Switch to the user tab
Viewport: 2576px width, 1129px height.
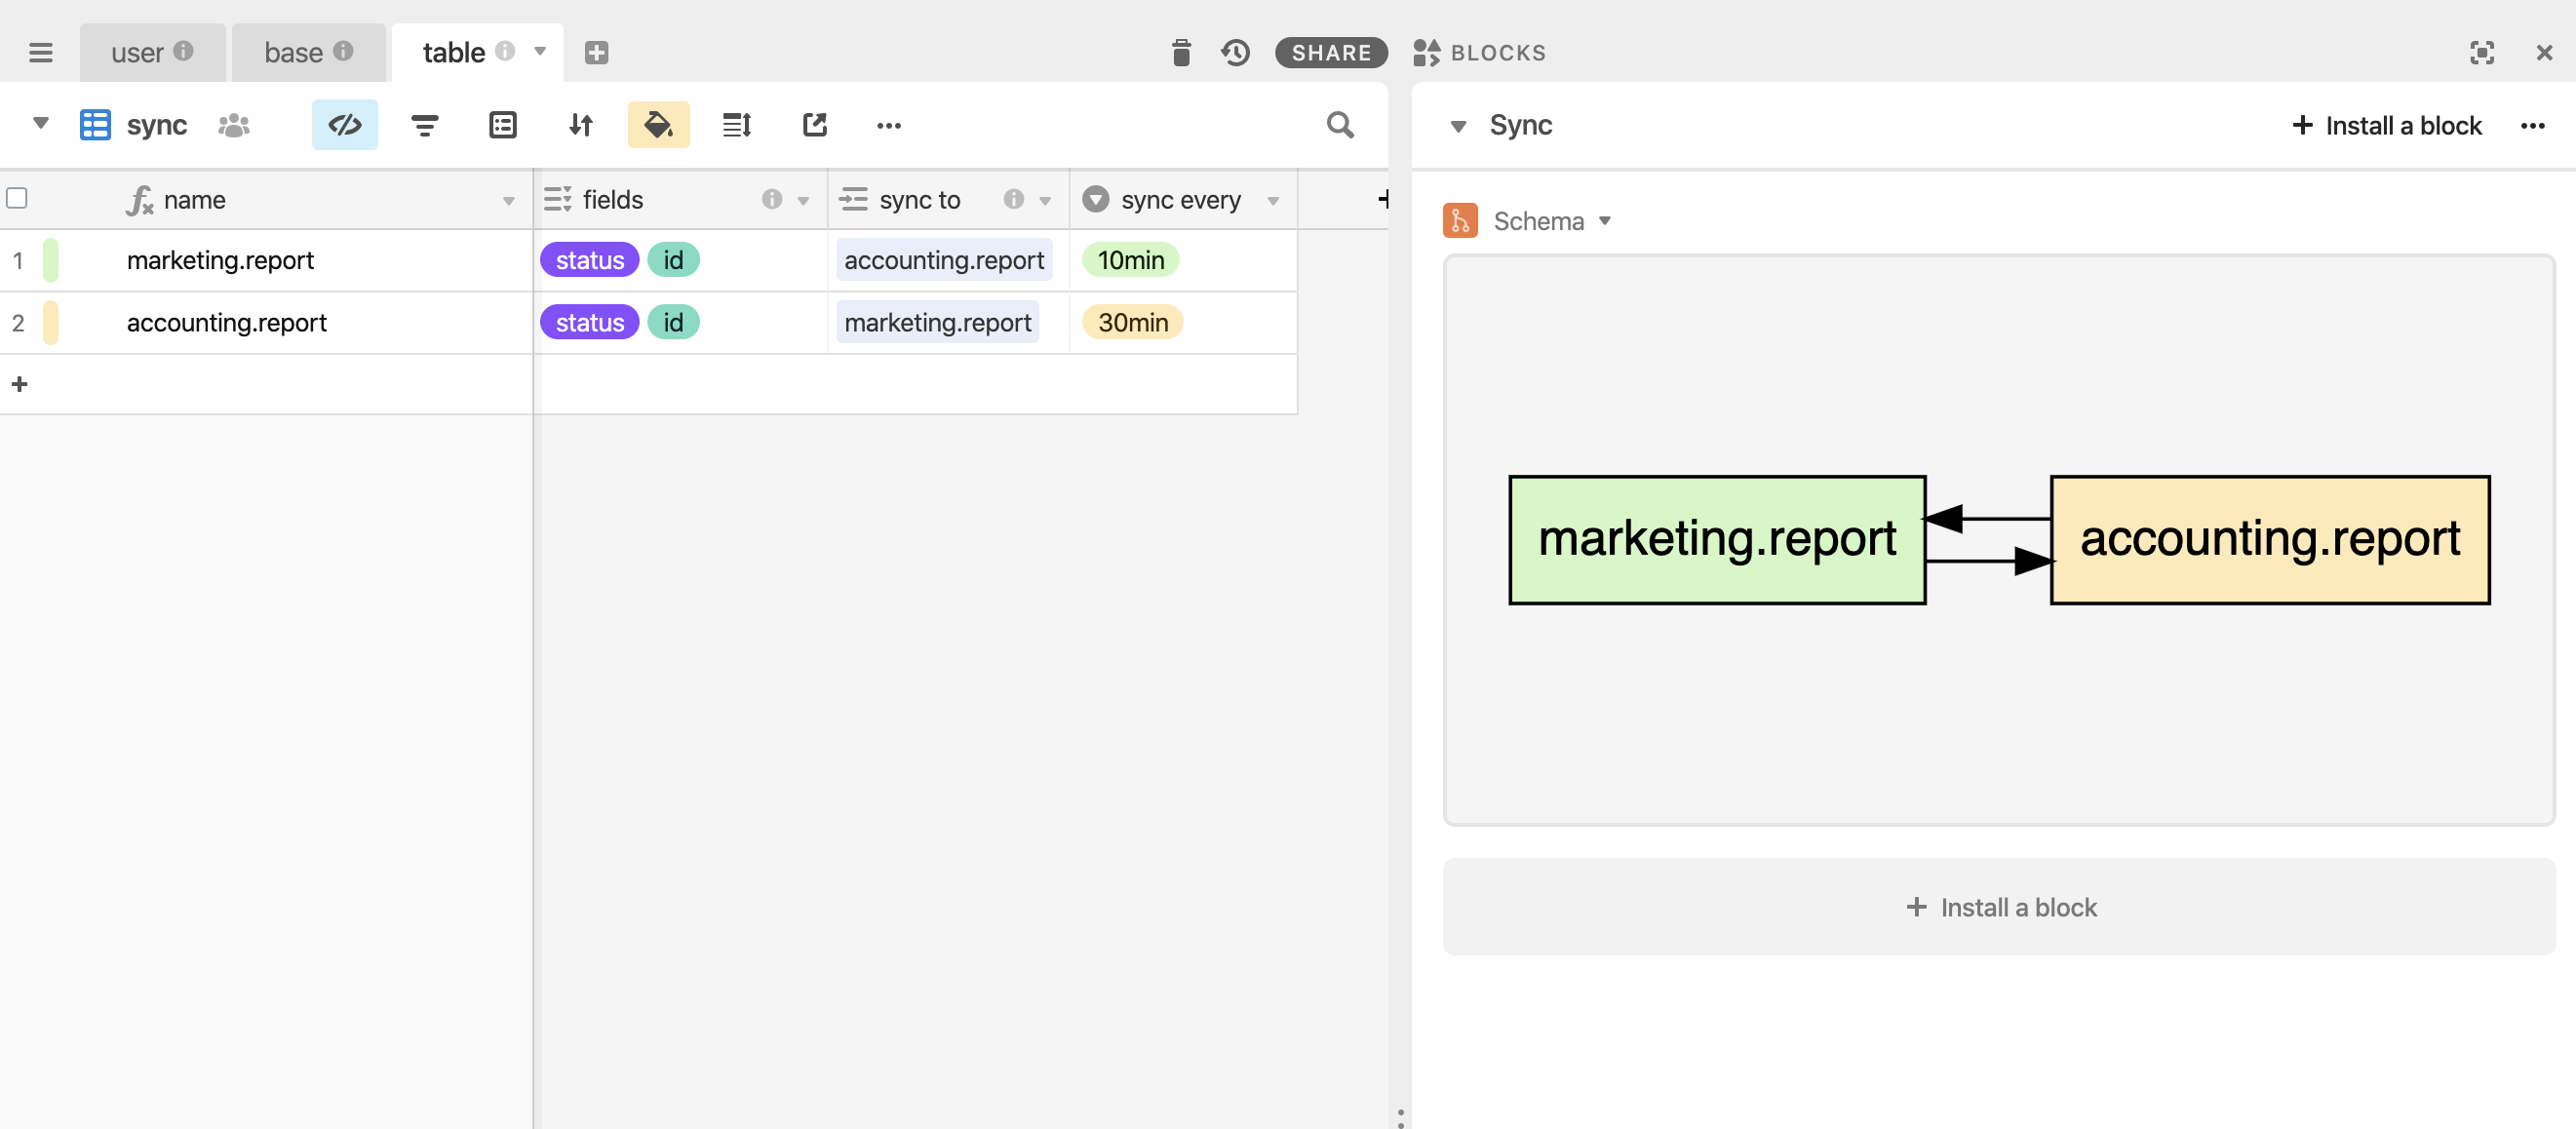tap(138, 52)
